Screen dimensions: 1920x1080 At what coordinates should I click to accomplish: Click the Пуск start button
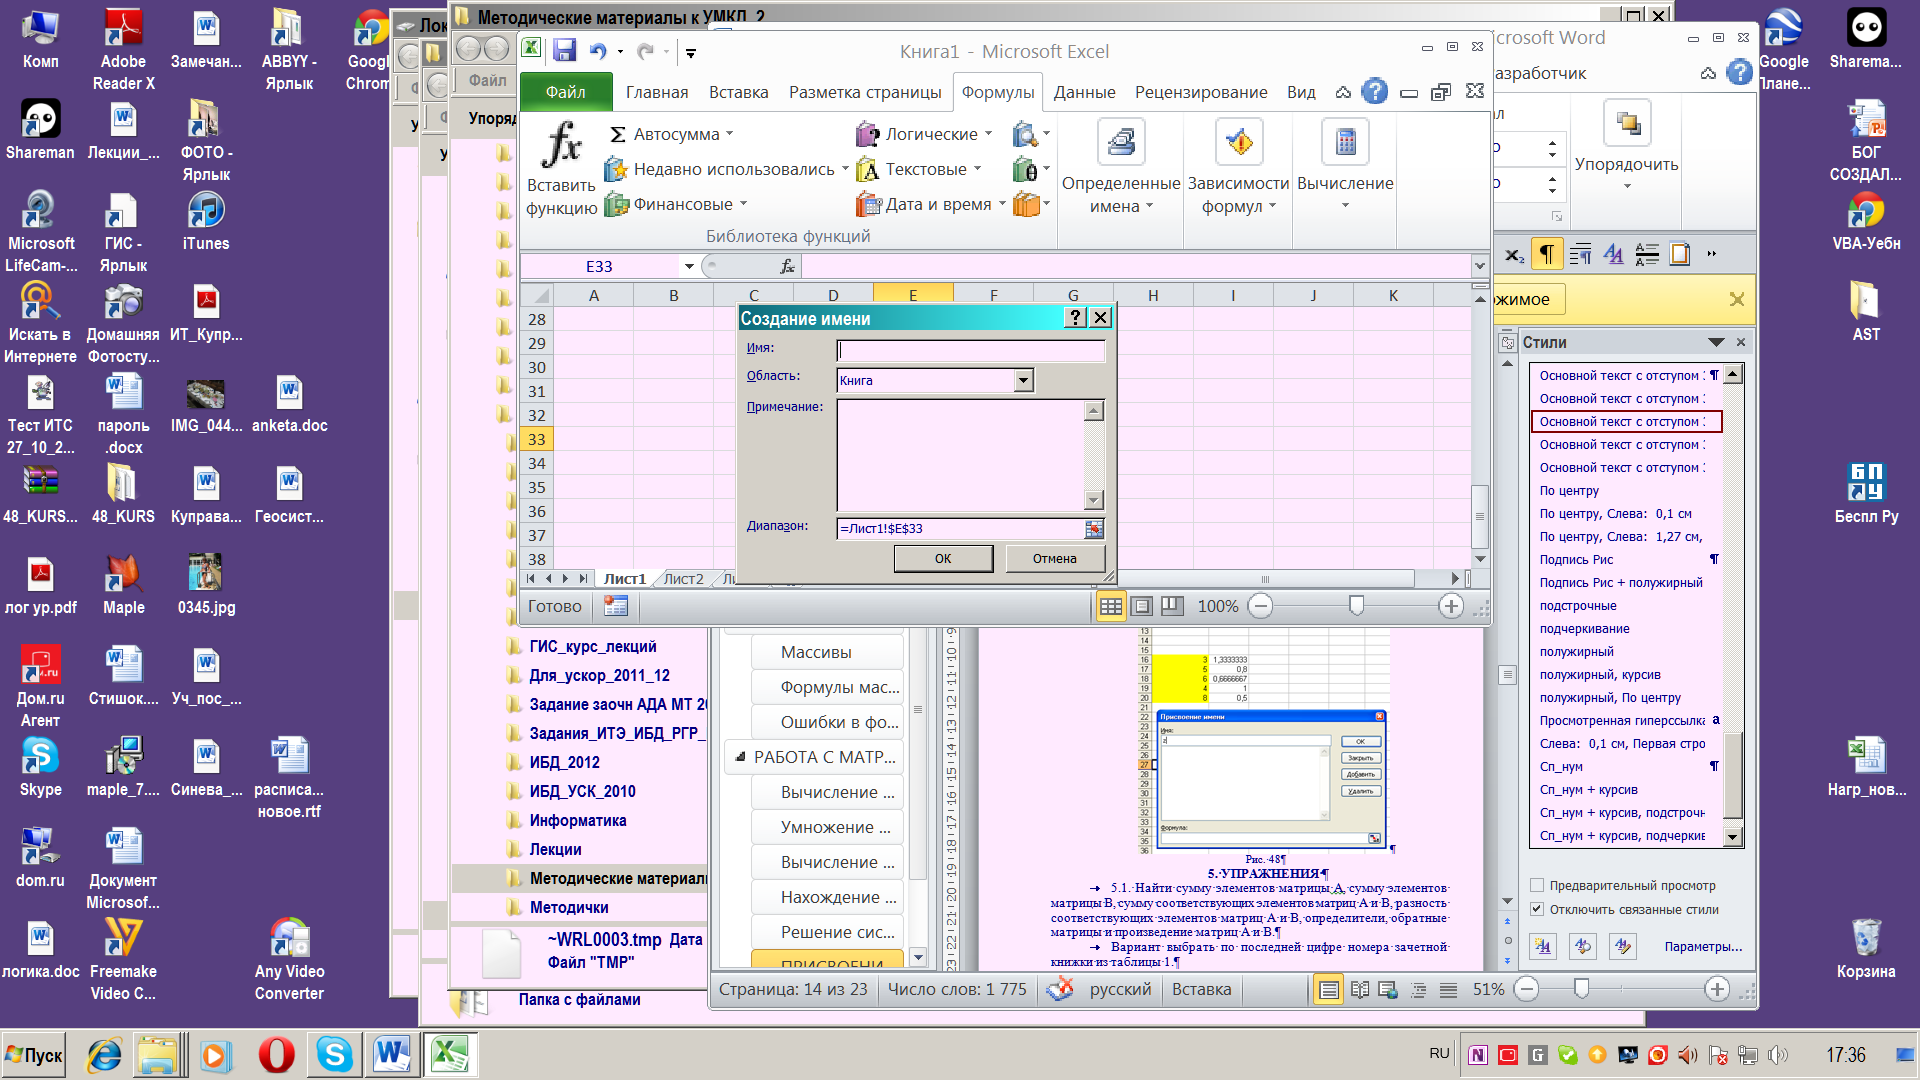click(x=34, y=1055)
